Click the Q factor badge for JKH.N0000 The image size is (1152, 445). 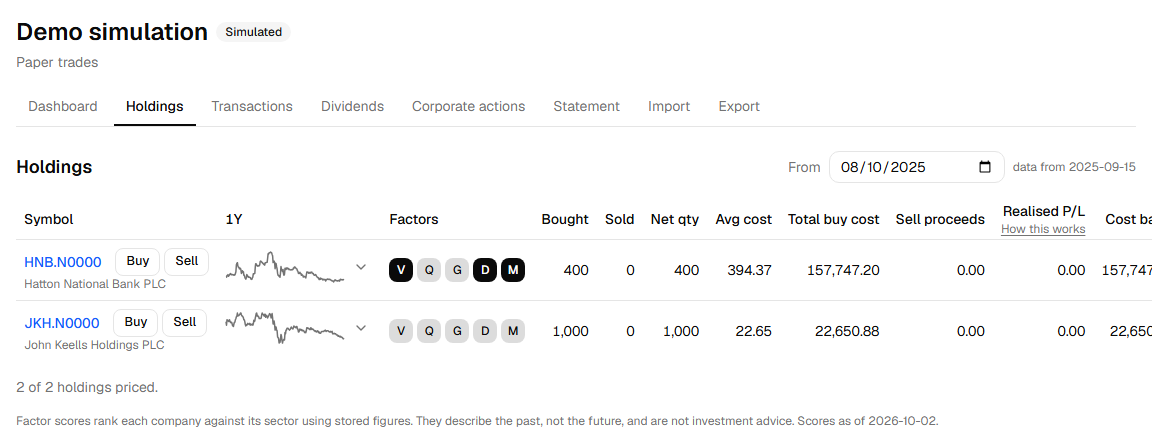429,331
